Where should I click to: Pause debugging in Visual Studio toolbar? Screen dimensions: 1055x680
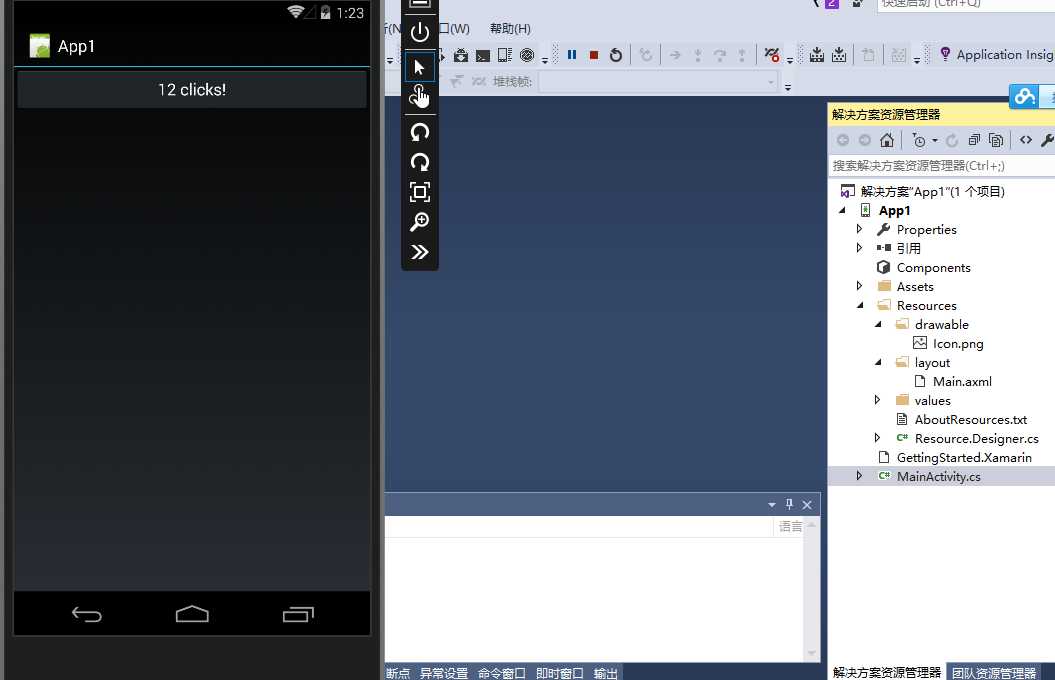tap(572, 54)
